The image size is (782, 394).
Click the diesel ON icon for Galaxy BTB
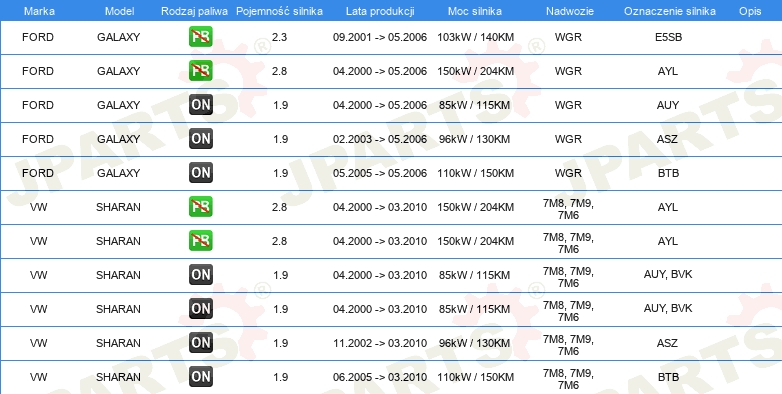pyautogui.click(x=200, y=173)
